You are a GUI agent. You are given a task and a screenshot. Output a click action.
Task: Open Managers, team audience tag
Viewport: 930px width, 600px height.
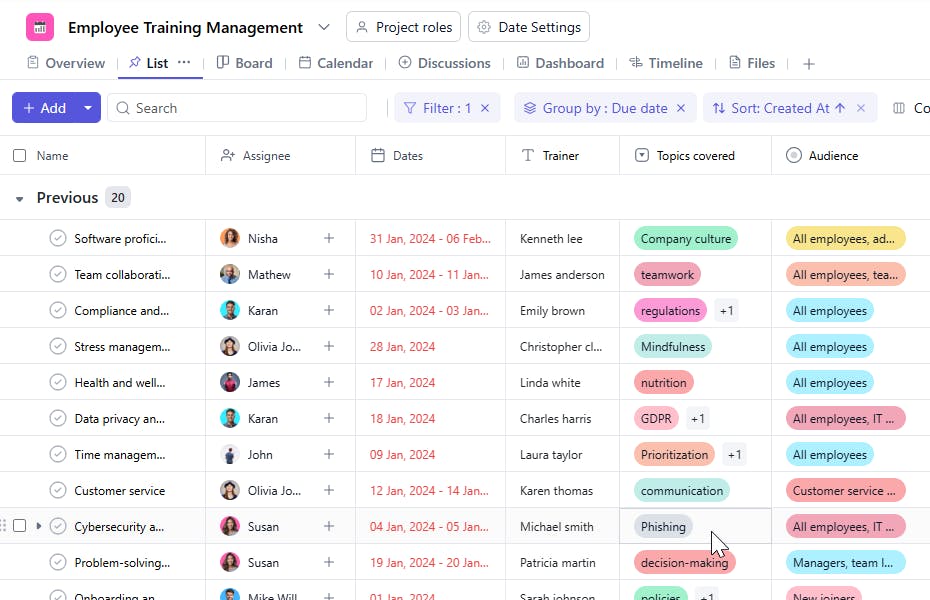845,563
